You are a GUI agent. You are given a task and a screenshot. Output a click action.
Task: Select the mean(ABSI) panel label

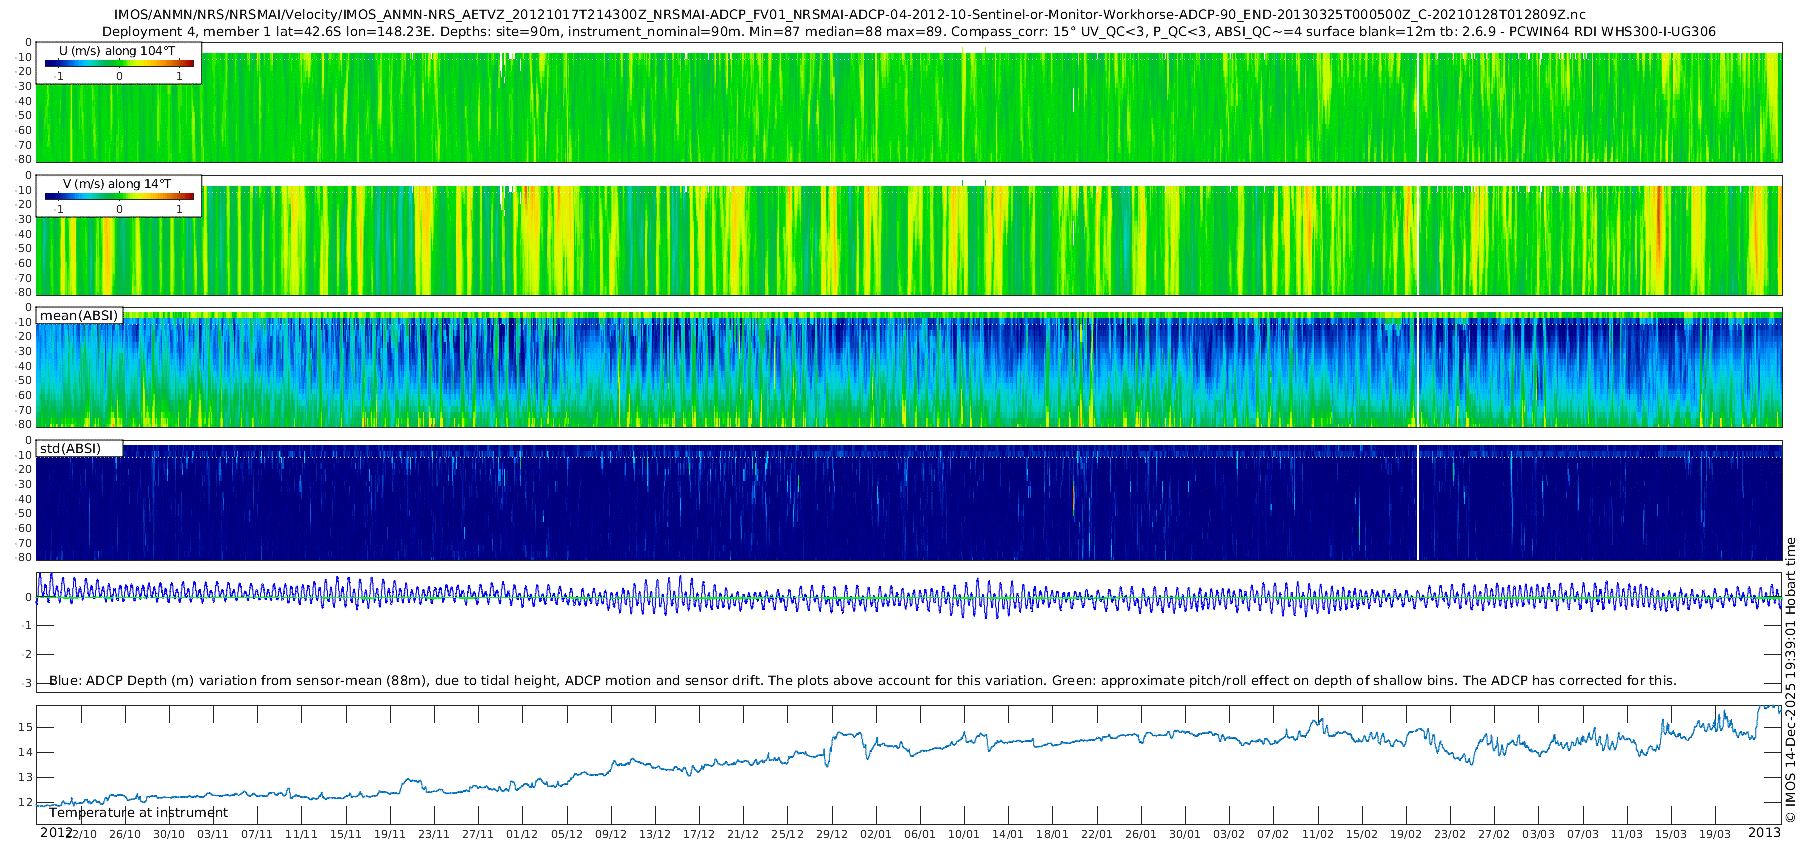(79, 316)
